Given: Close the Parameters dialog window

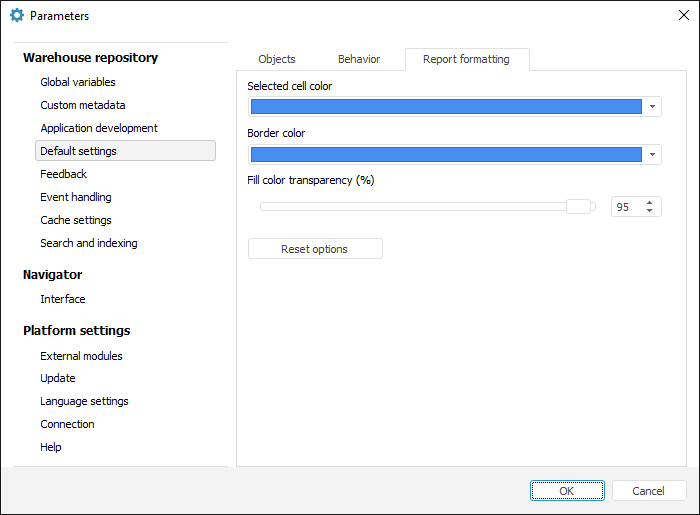Looking at the screenshot, I should pyautogui.click(x=683, y=16).
